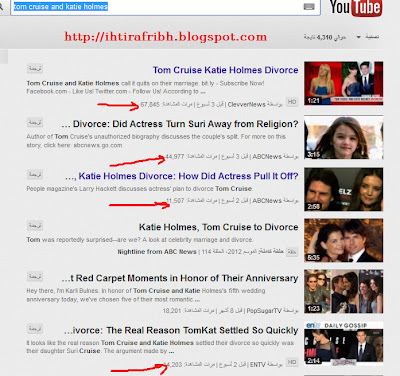The height and width of the screenshot is (376, 400).
Task: Click translate button beside How Did Actress Pull It Off
Action: (35, 174)
